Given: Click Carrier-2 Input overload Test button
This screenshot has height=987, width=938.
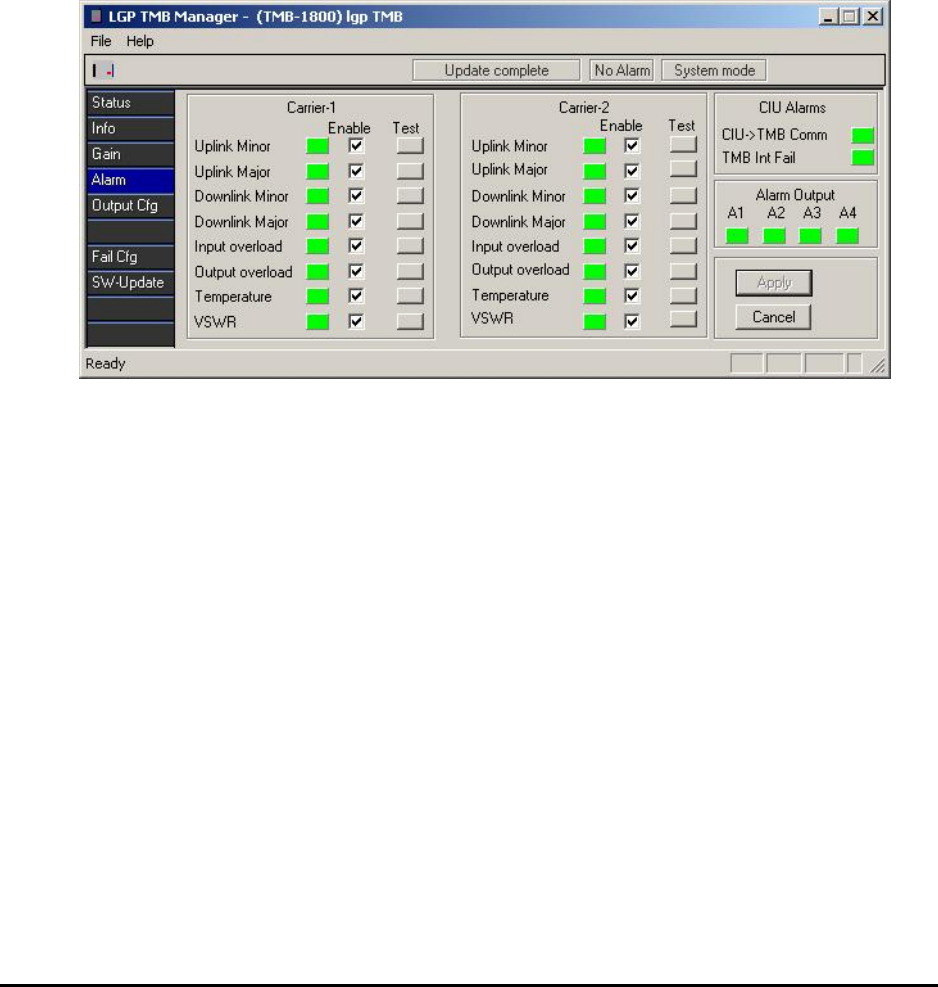Looking at the screenshot, I should 683,245.
